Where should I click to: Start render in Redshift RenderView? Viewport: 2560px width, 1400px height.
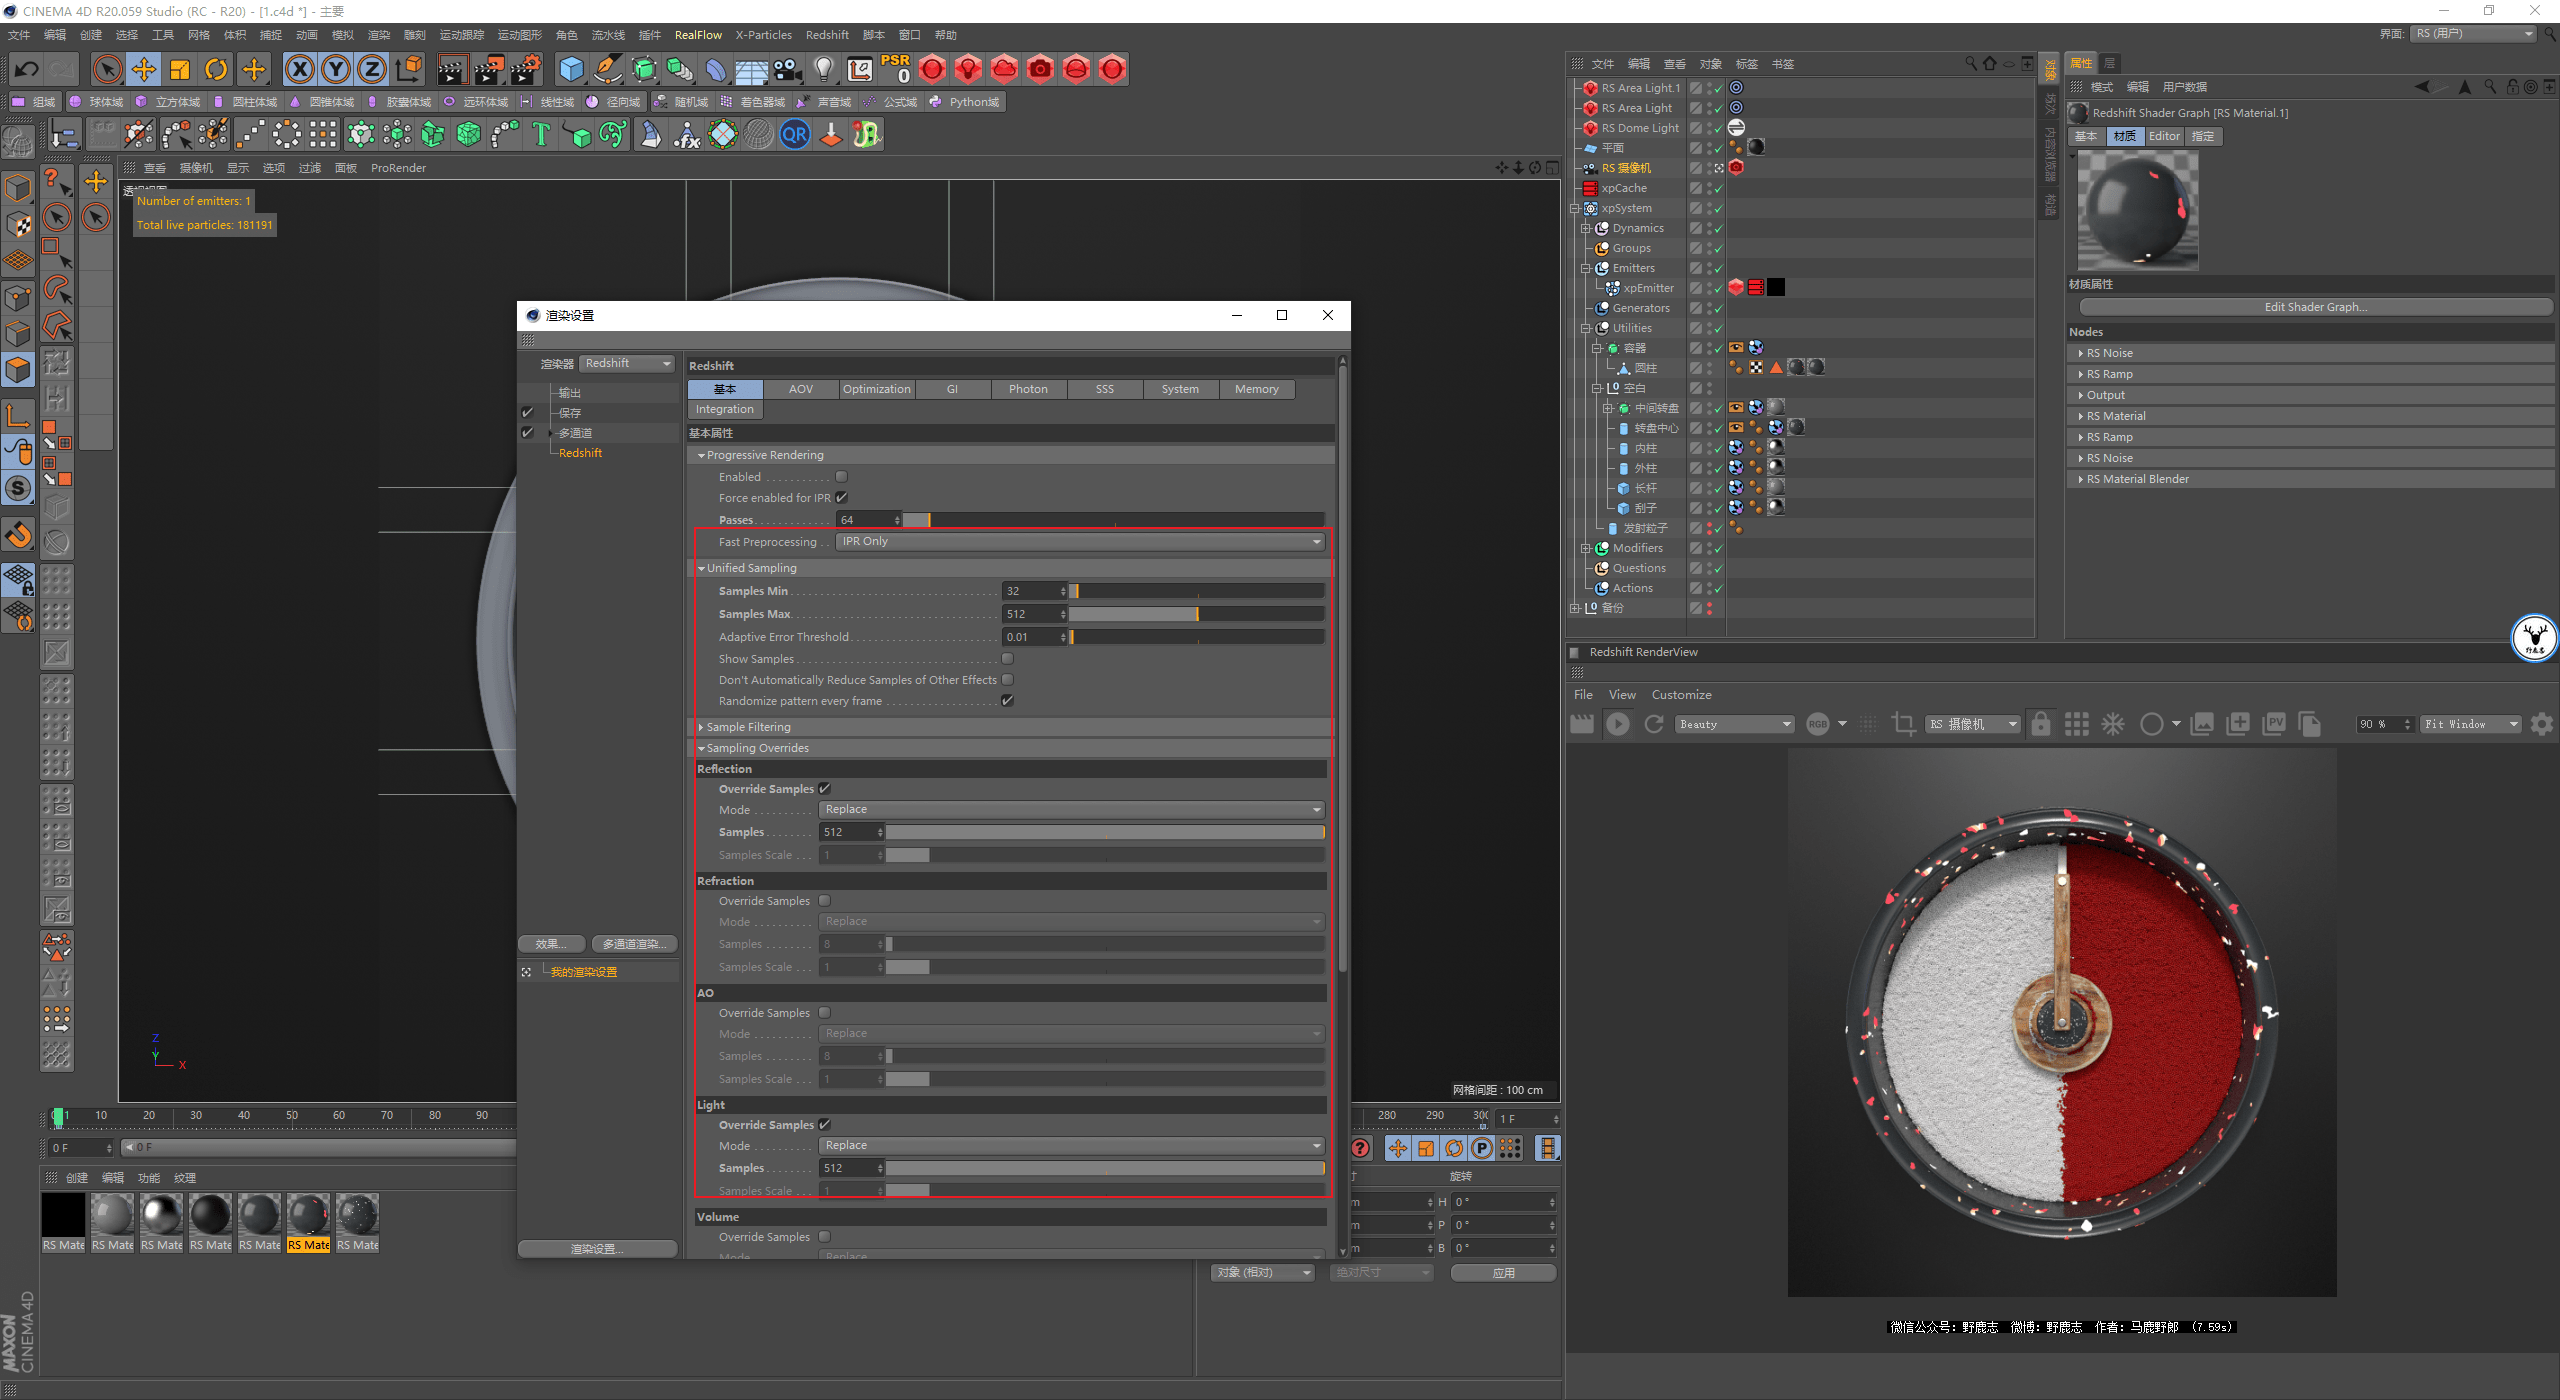tap(1617, 724)
